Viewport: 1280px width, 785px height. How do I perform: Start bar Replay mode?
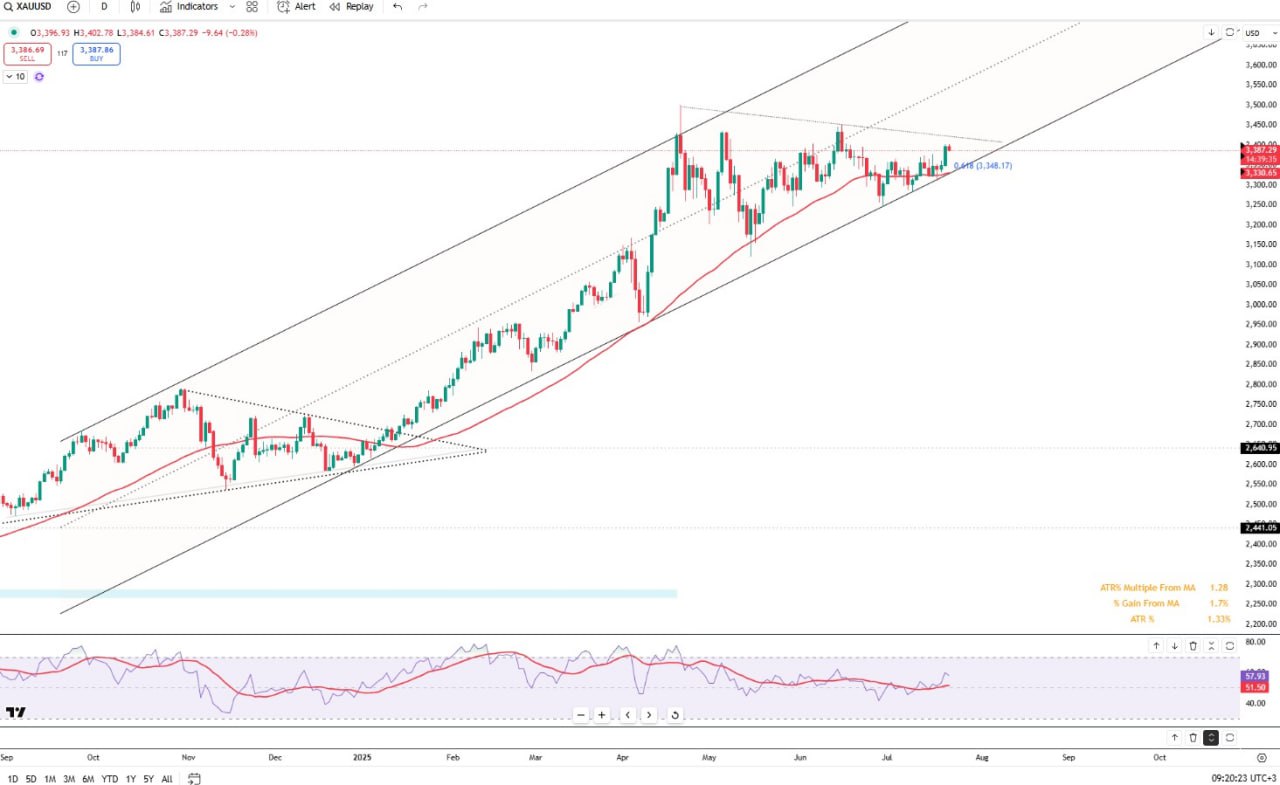(x=351, y=6)
